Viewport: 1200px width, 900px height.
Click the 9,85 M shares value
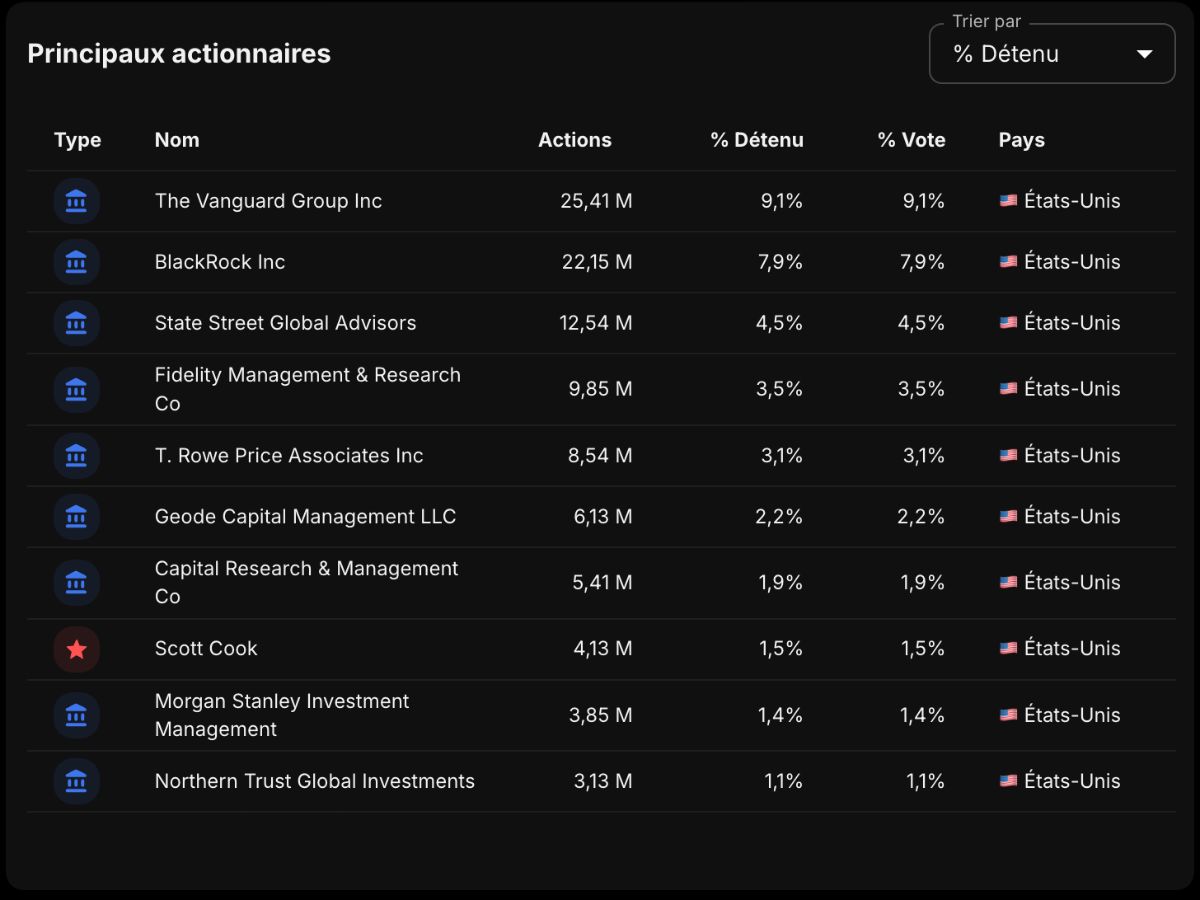(601, 389)
